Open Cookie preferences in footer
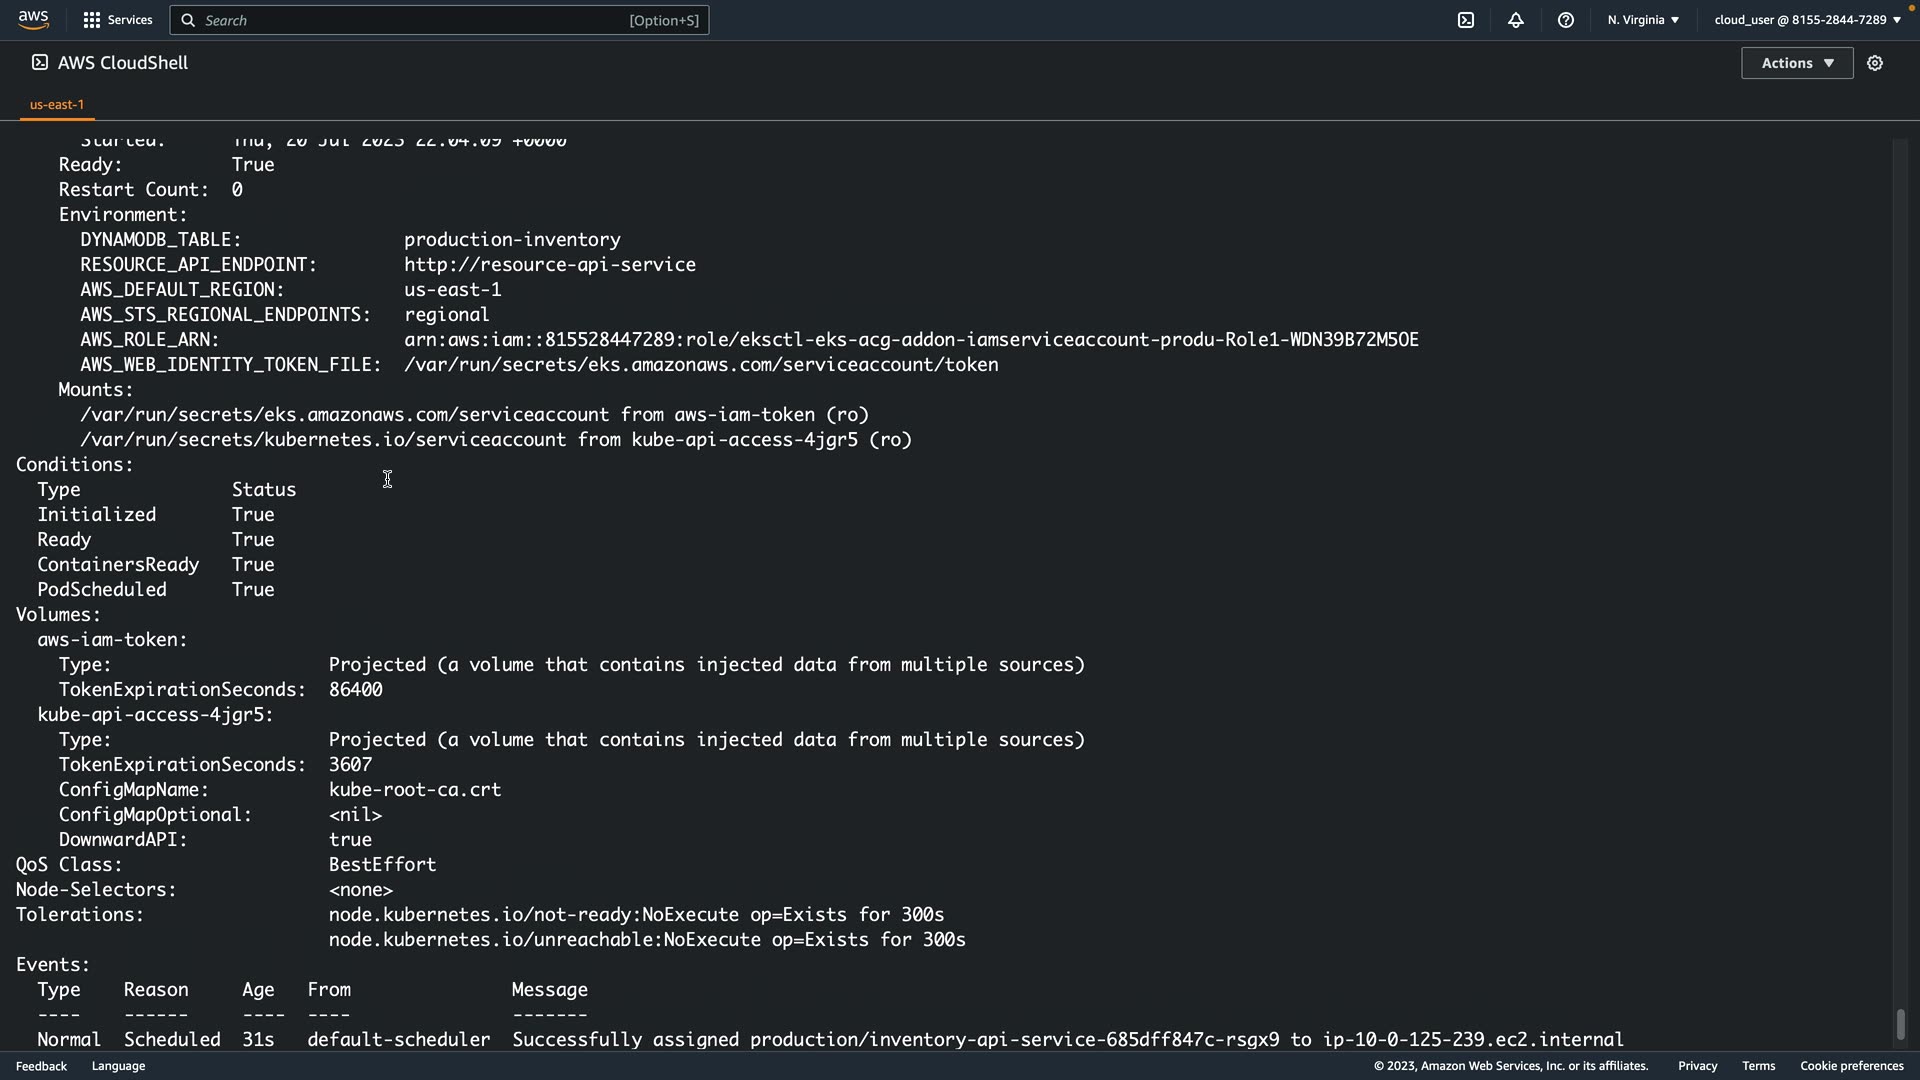1920x1080 pixels. click(x=1851, y=1066)
